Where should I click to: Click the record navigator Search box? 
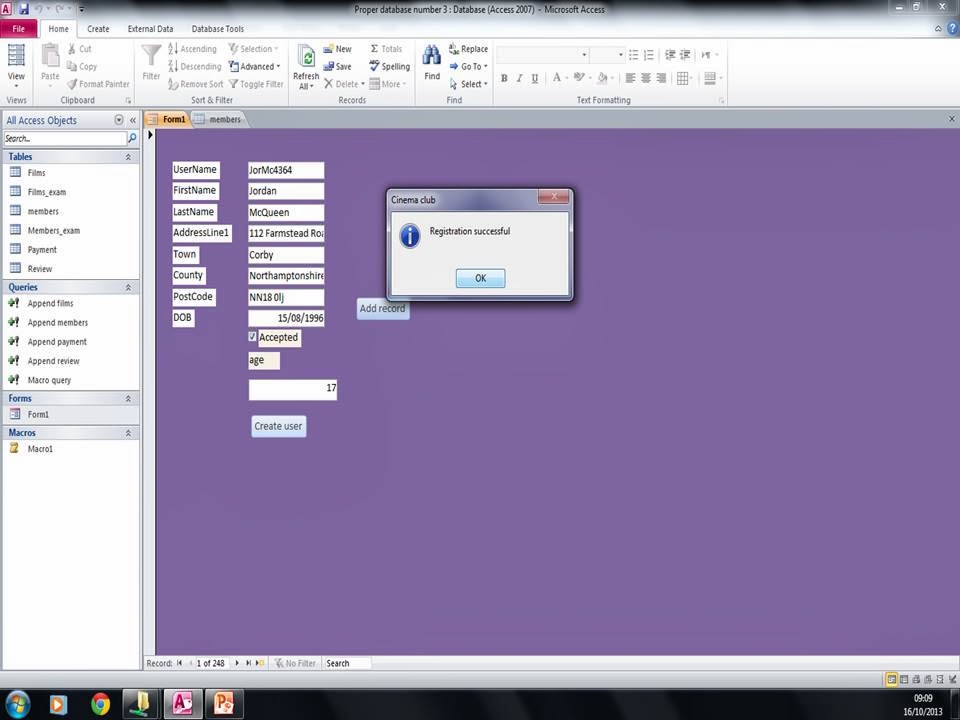(x=347, y=663)
